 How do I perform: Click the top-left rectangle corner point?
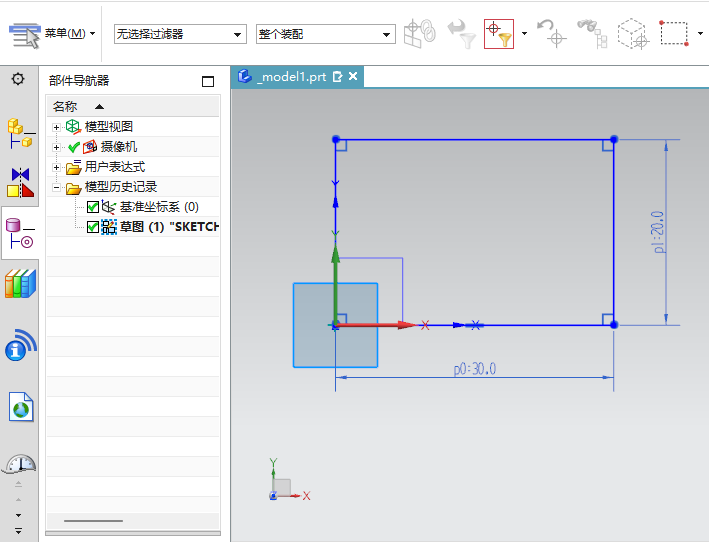click(x=336, y=139)
